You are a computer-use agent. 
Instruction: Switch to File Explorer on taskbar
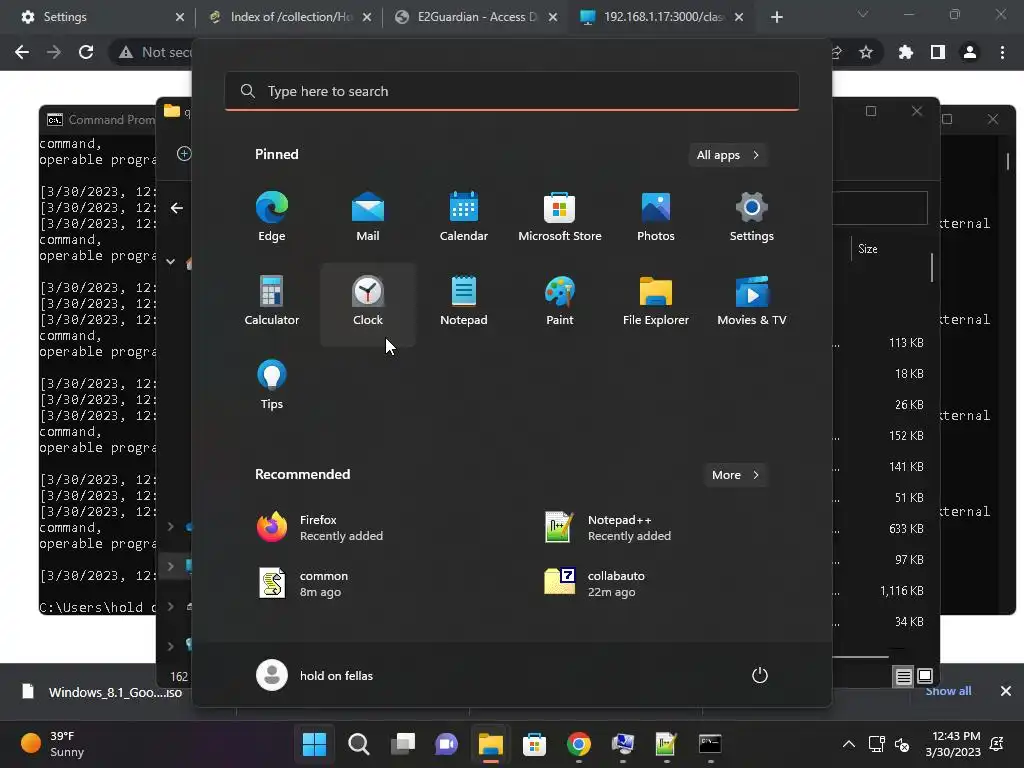pyautogui.click(x=490, y=744)
